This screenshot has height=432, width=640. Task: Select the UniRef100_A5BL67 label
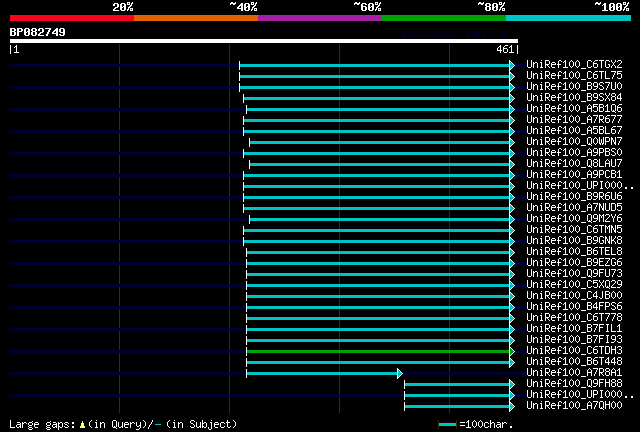pyautogui.click(x=574, y=130)
